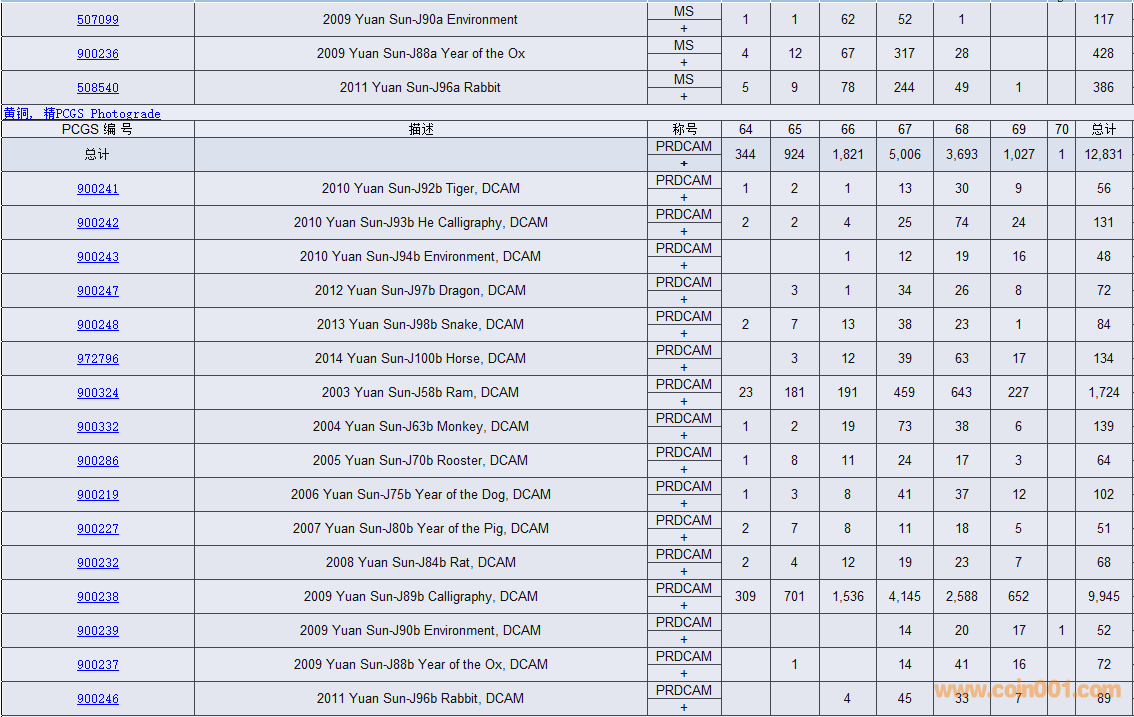Open PCGS number 900219 link
The width and height of the screenshot is (1134, 717).
tap(98, 495)
